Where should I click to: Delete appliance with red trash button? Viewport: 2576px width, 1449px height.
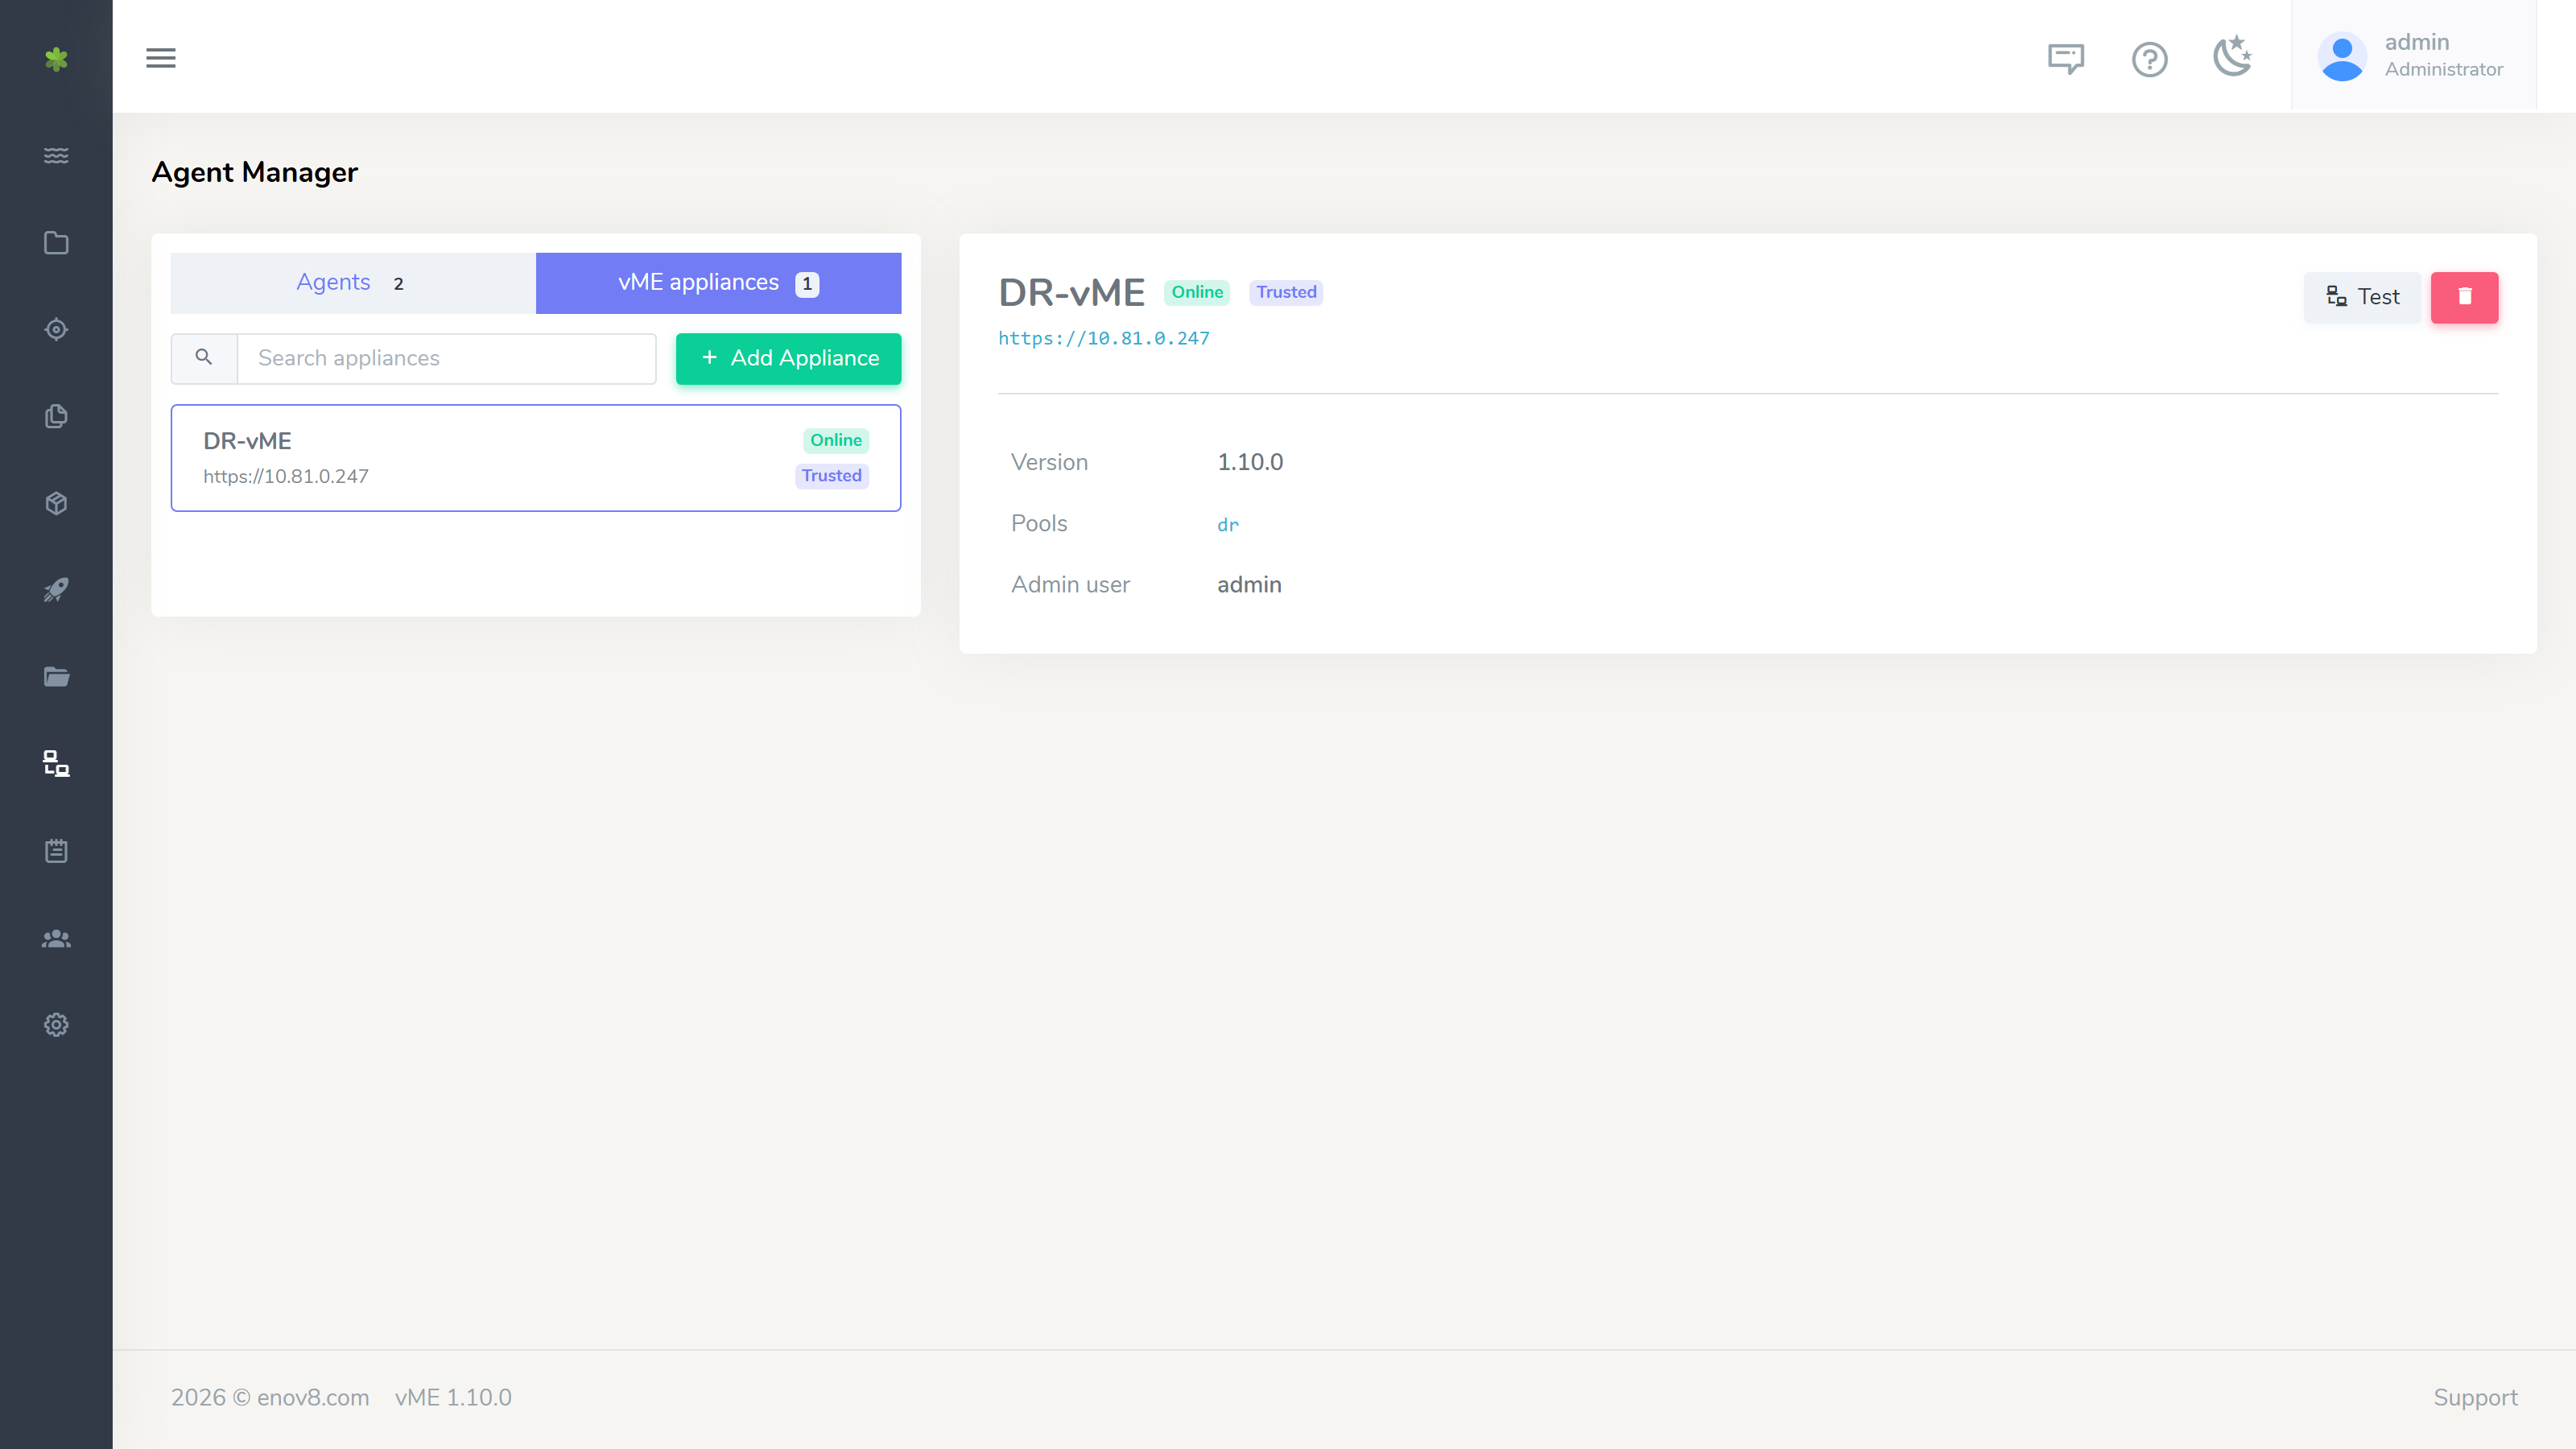pos(2465,297)
